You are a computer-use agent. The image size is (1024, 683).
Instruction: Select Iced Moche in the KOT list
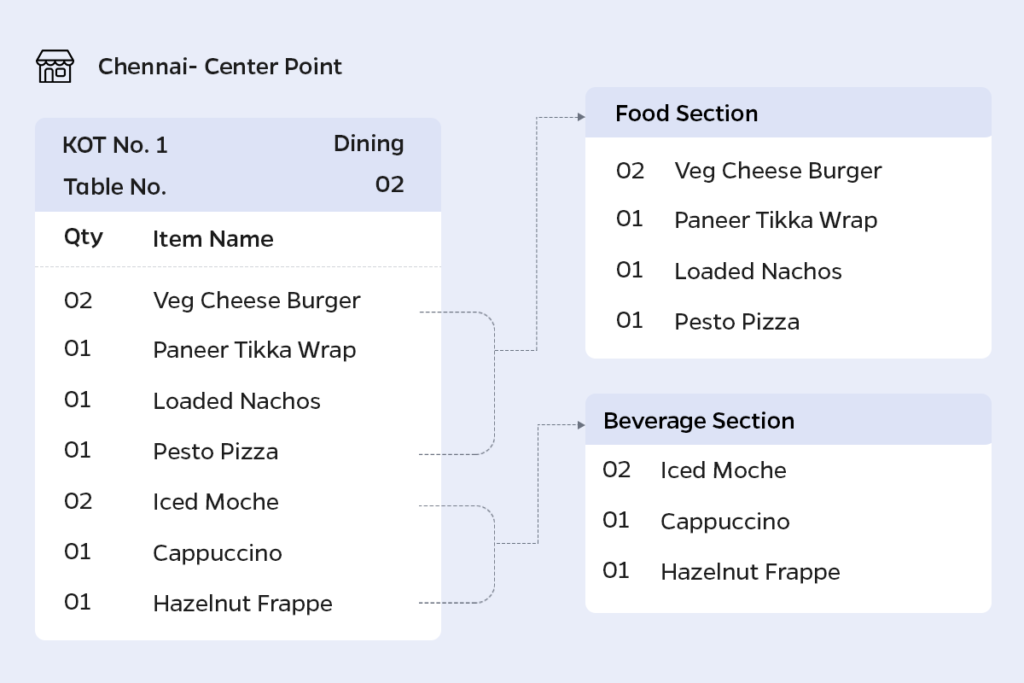pos(216,502)
